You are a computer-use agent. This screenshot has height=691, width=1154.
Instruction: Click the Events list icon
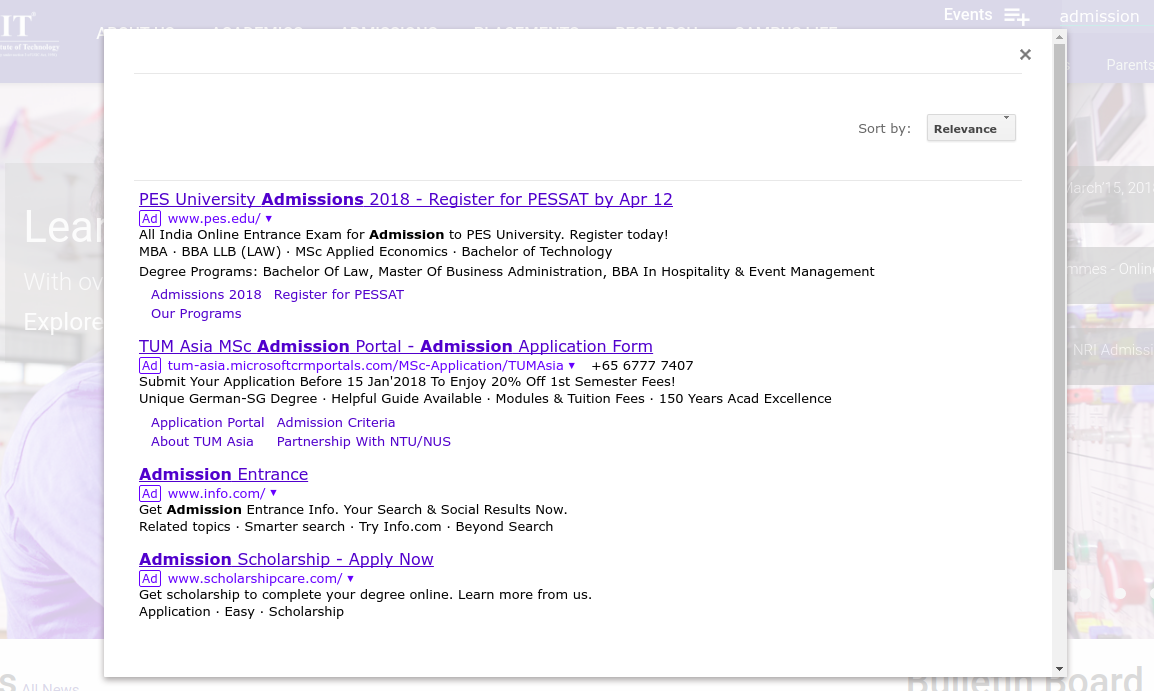click(1016, 16)
